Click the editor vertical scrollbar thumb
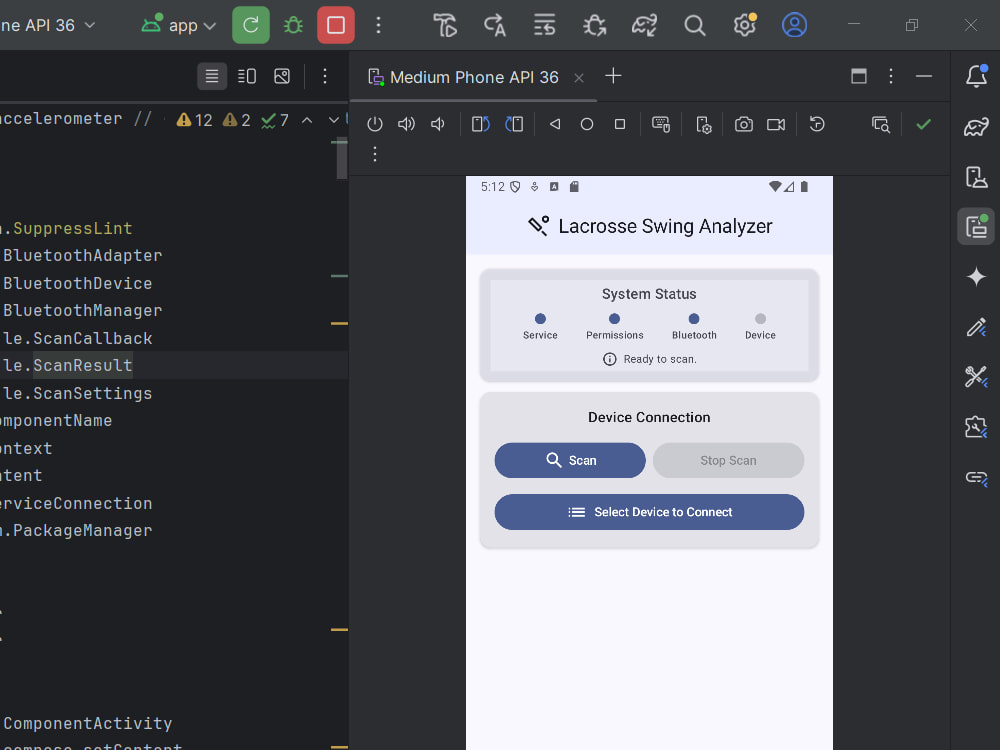Screen dimensions: 1000x750 (x=341, y=158)
